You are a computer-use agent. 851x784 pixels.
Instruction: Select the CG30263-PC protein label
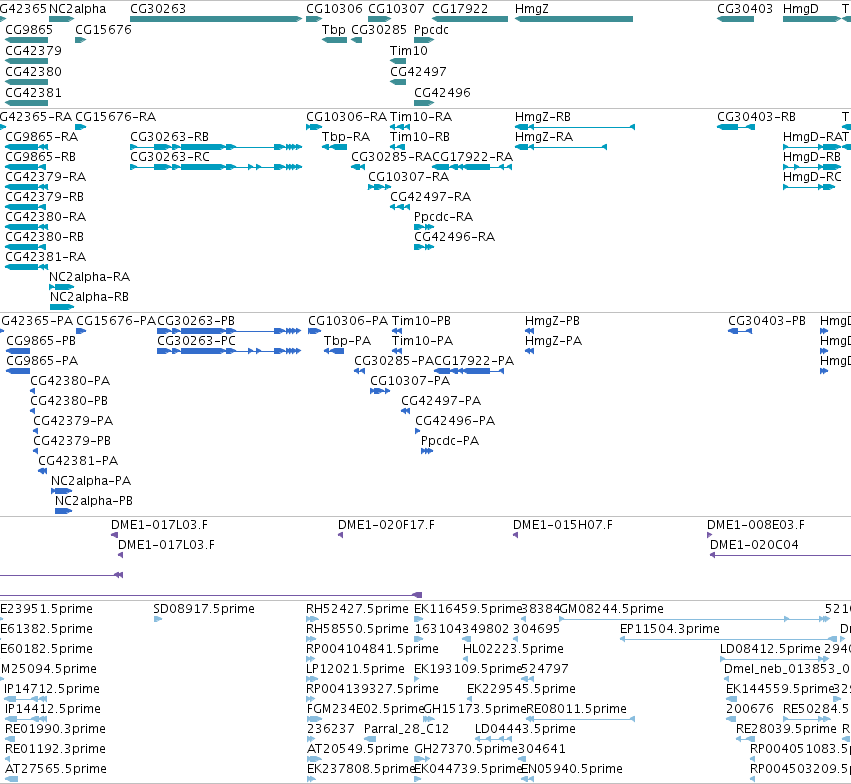[196, 341]
